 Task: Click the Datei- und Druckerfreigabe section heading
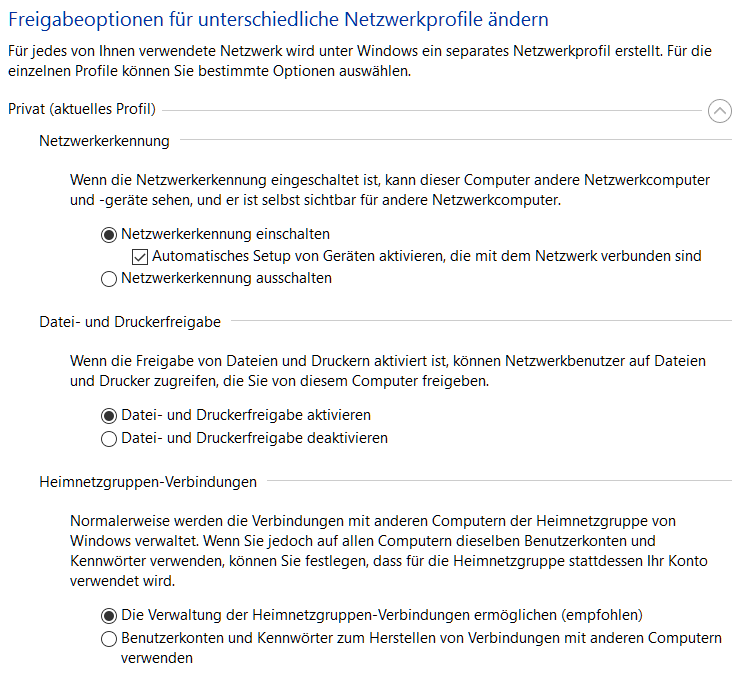tap(130, 322)
